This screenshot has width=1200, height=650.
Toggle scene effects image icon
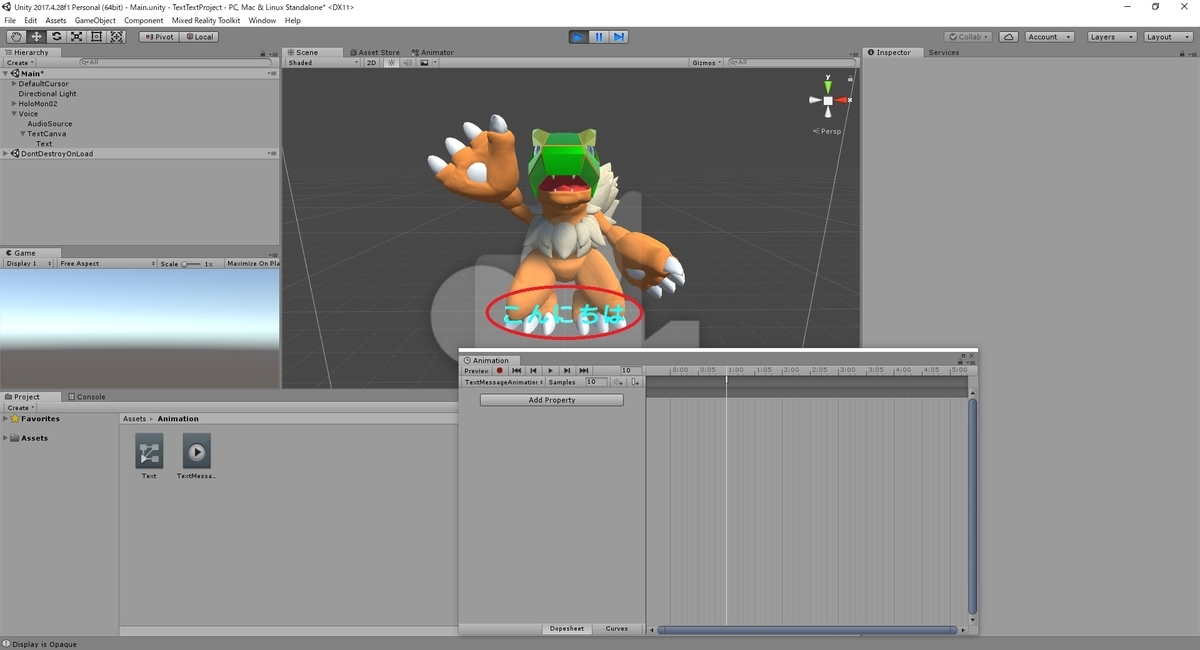coord(426,62)
